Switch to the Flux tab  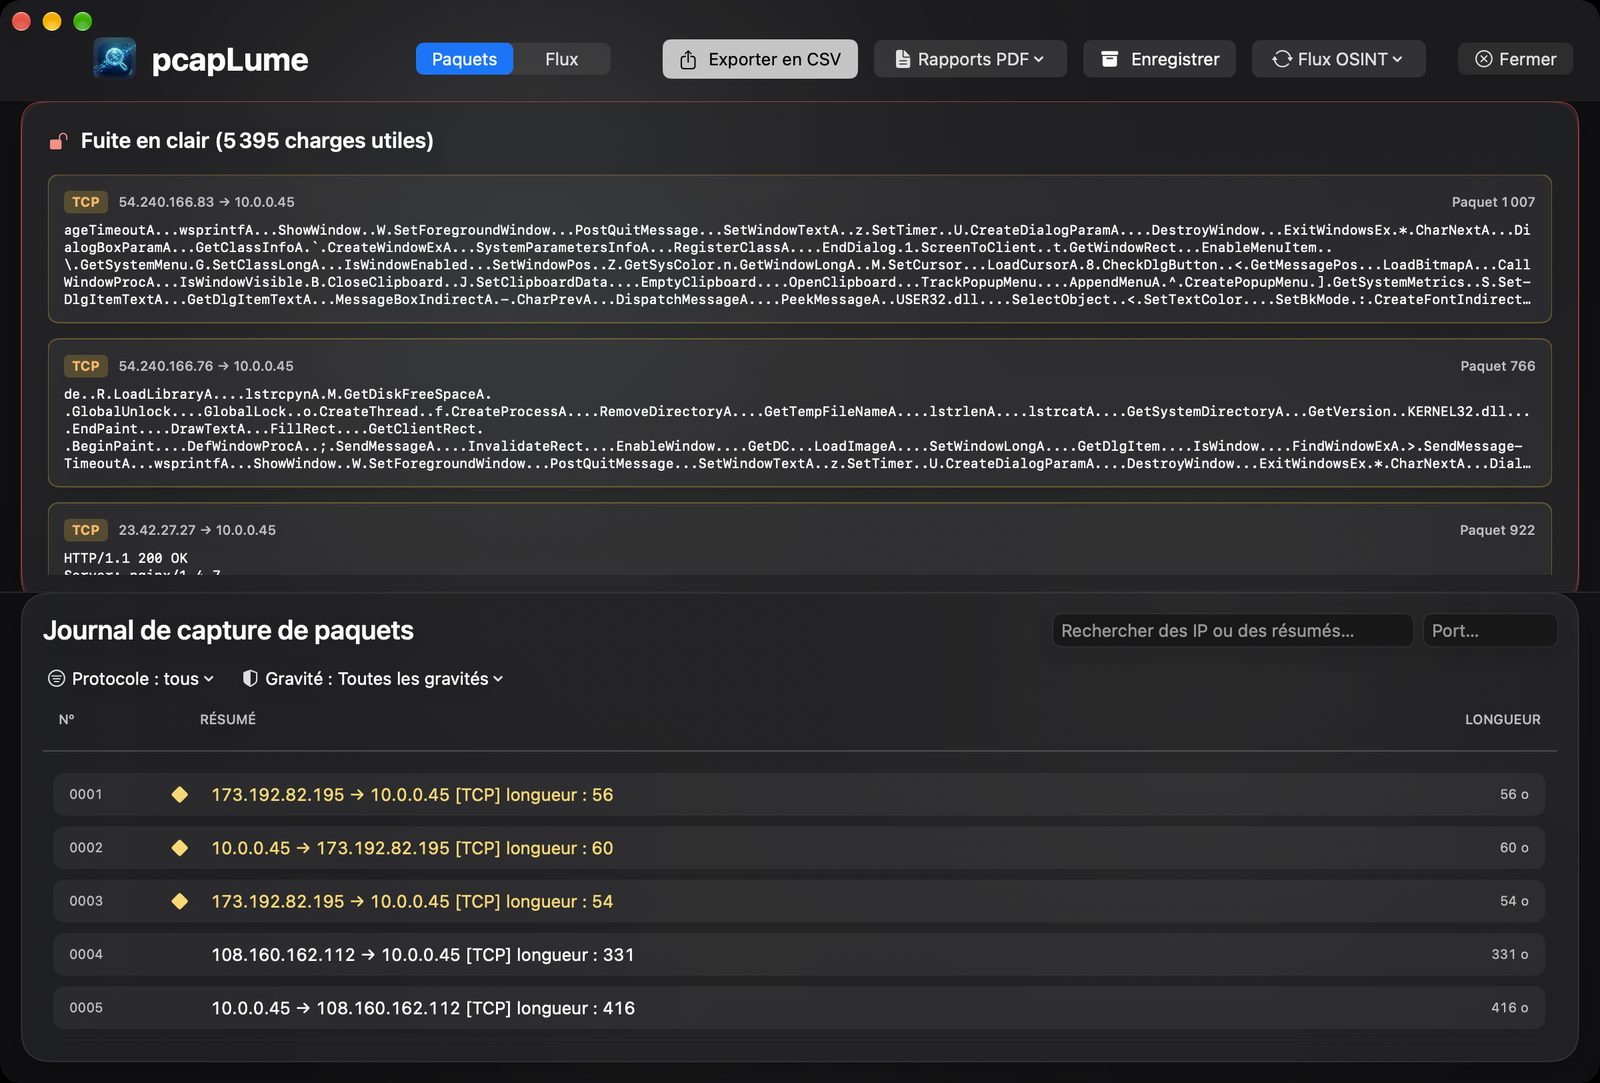(x=562, y=59)
